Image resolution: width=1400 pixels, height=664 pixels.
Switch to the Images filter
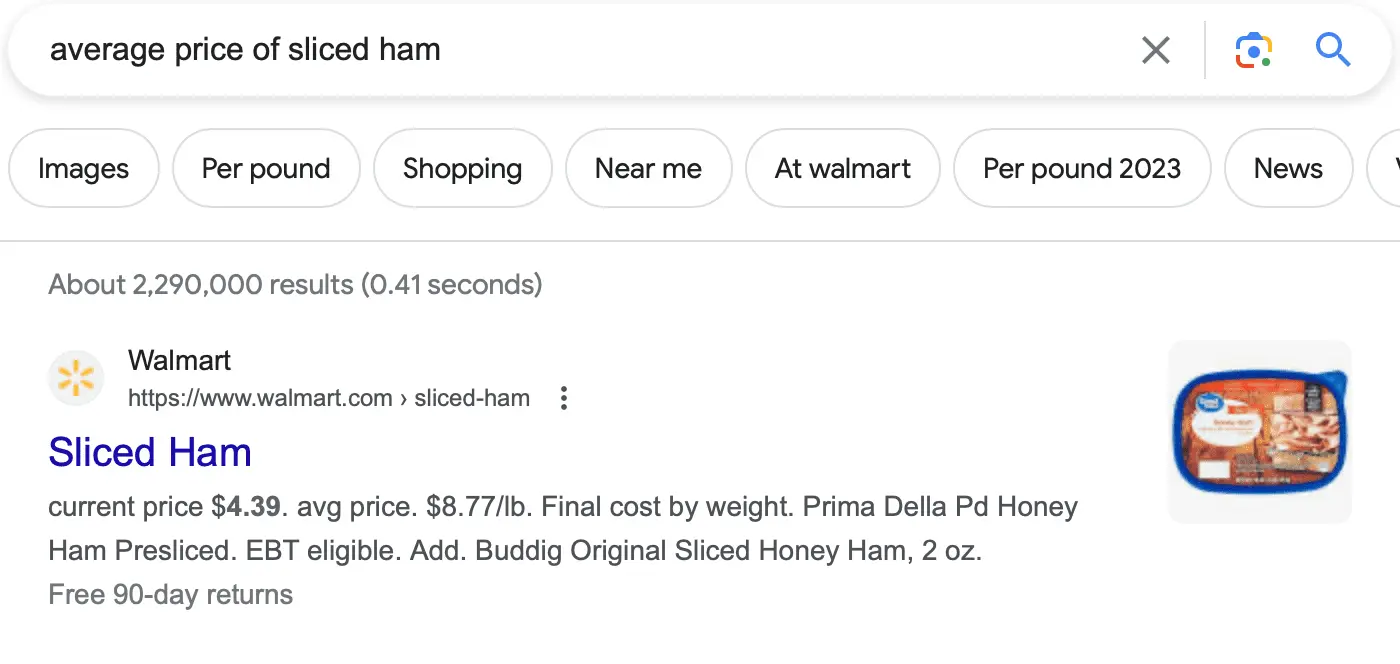(x=83, y=169)
